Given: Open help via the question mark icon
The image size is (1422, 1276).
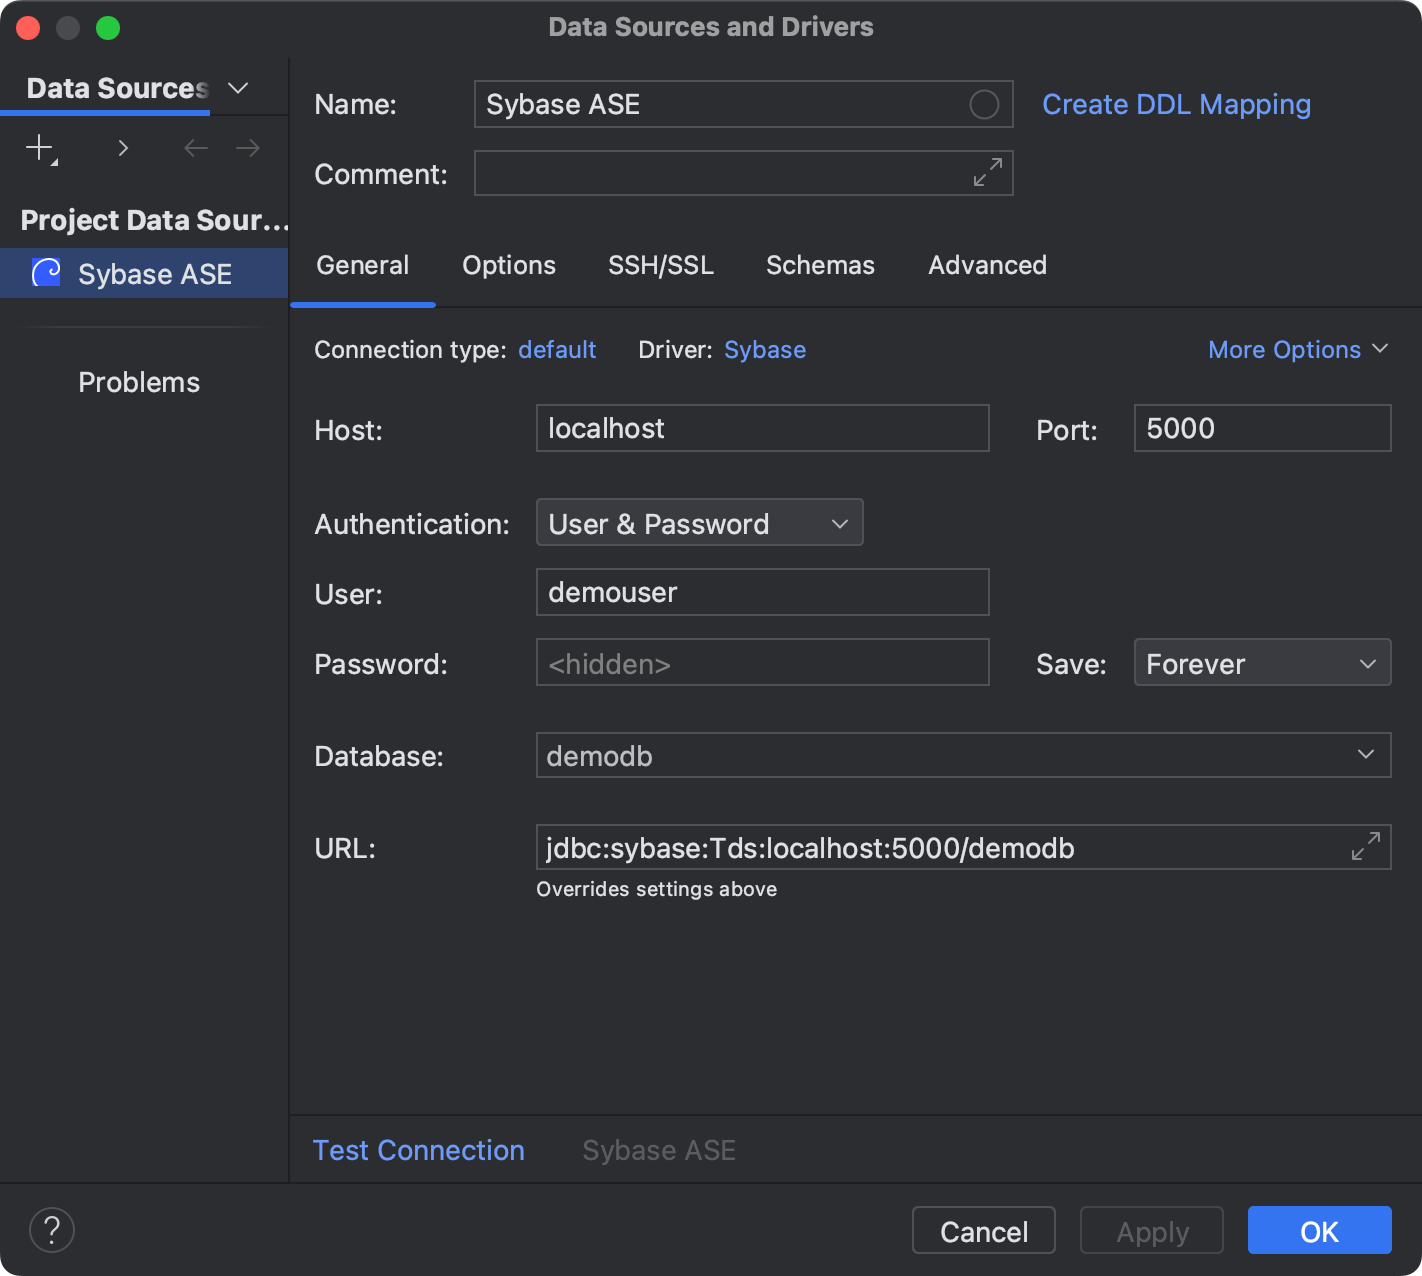Looking at the screenshot, I should [x=51, y=1230].
